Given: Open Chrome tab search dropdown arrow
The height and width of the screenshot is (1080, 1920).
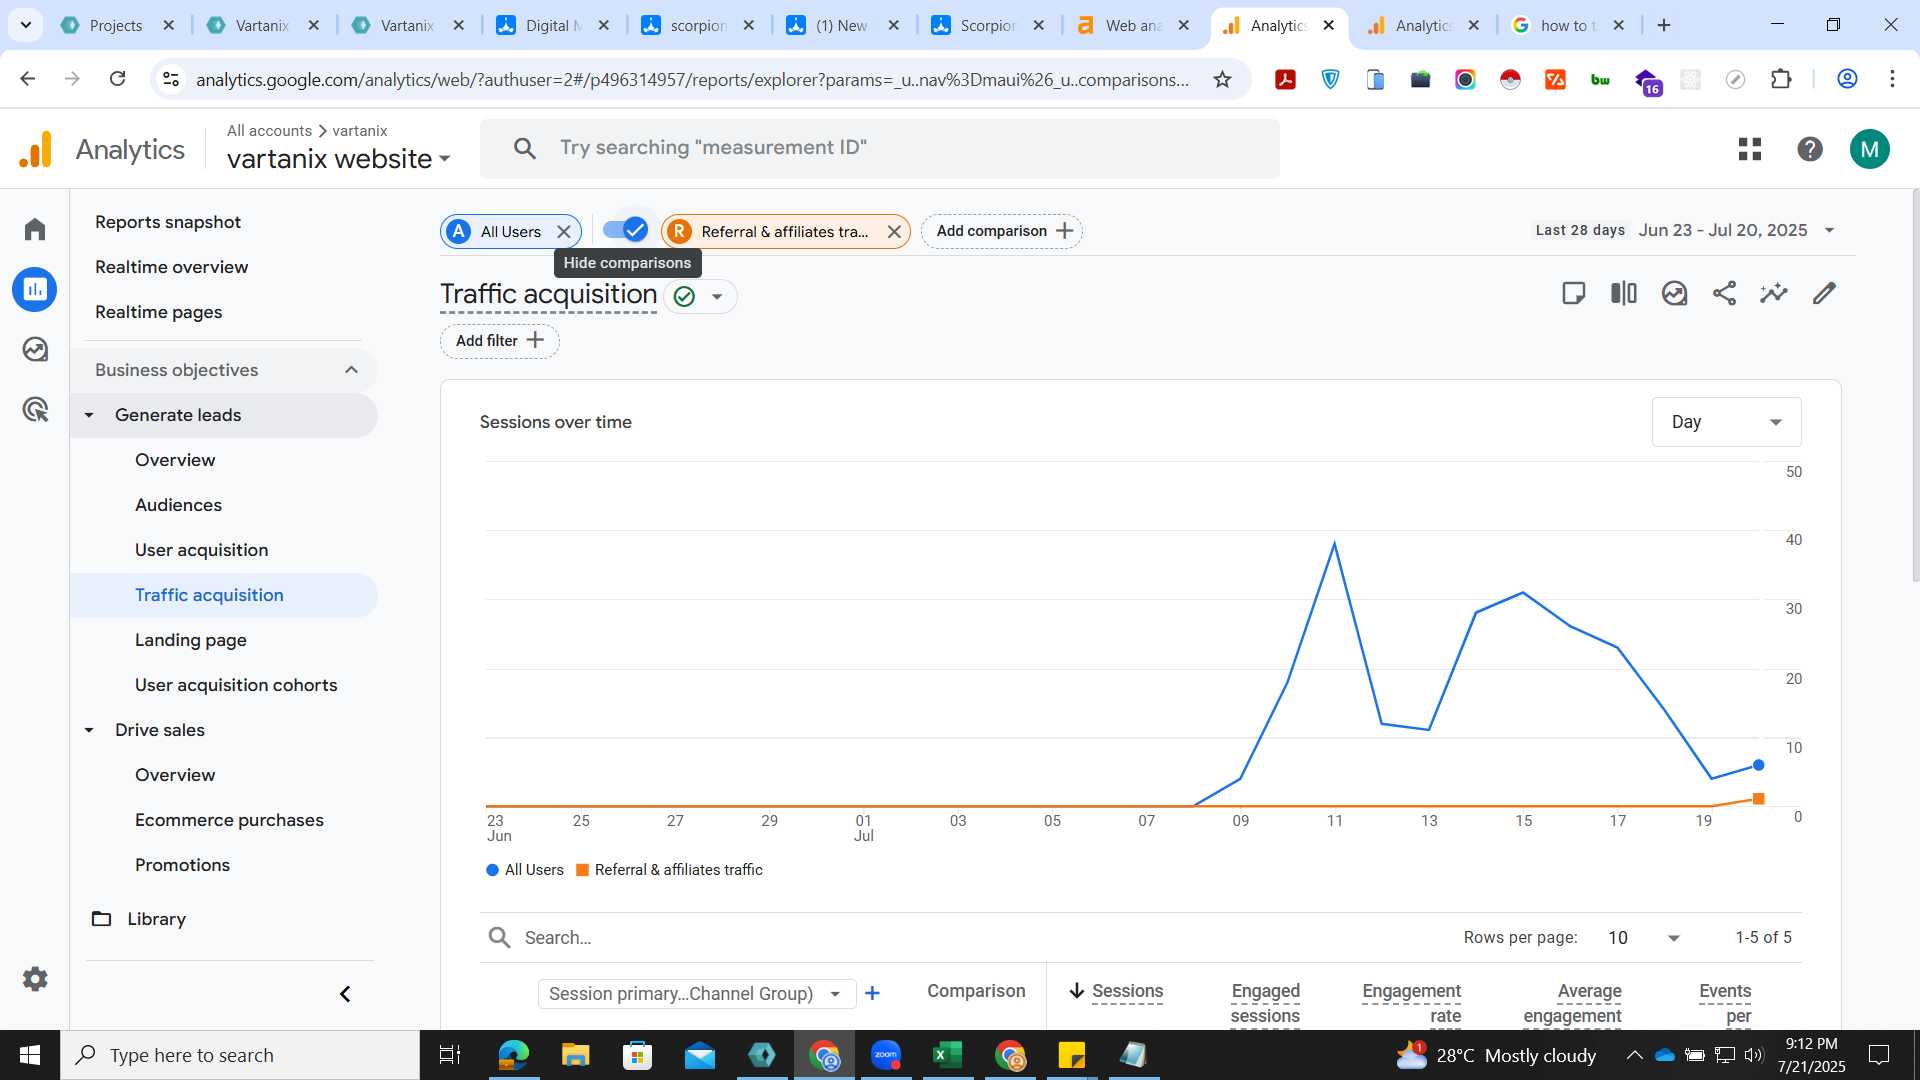Looking at the screenshot, I should click(25, 25).
